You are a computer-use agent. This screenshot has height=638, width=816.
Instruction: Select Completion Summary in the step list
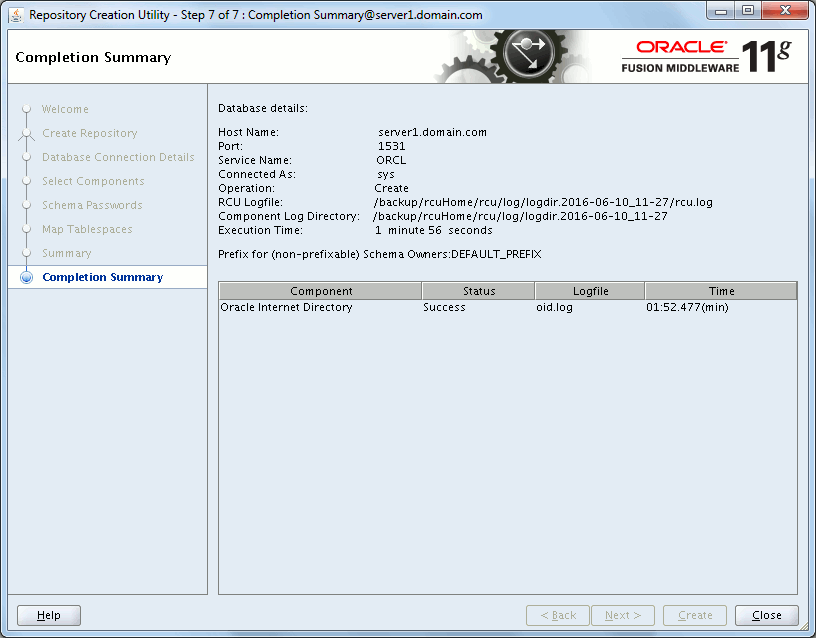[x=103, y=277]
